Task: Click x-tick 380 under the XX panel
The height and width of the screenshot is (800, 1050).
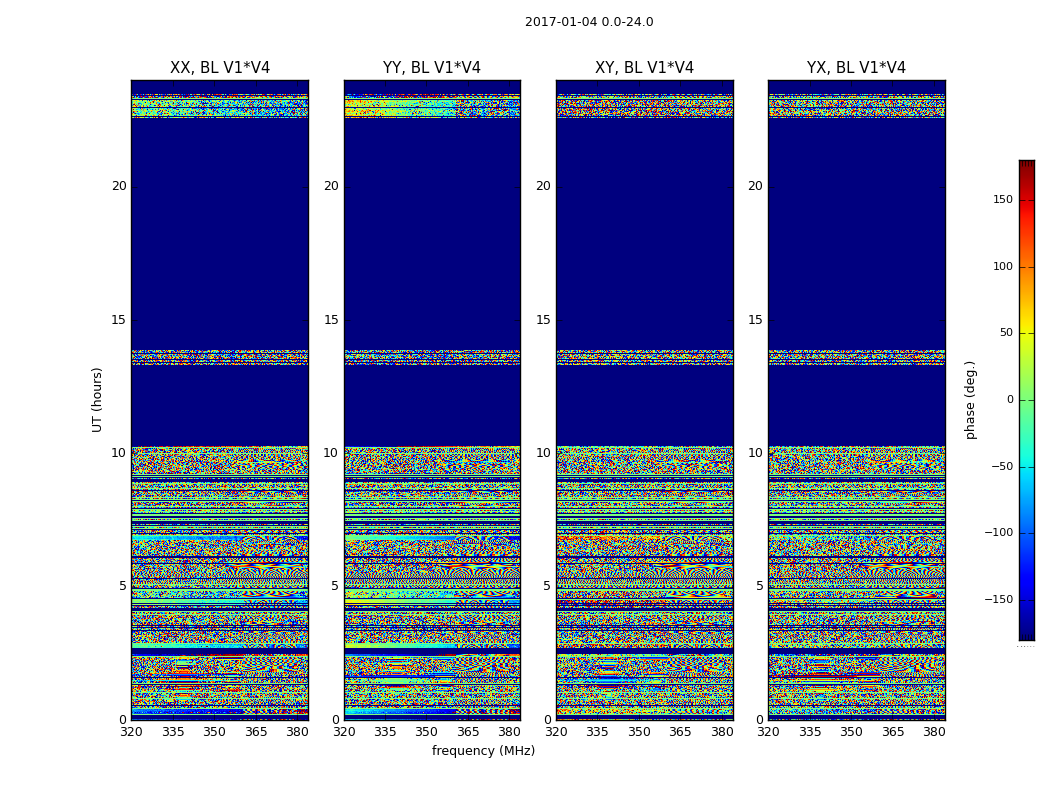Action: pyautogui.click(x=297, y=732)
